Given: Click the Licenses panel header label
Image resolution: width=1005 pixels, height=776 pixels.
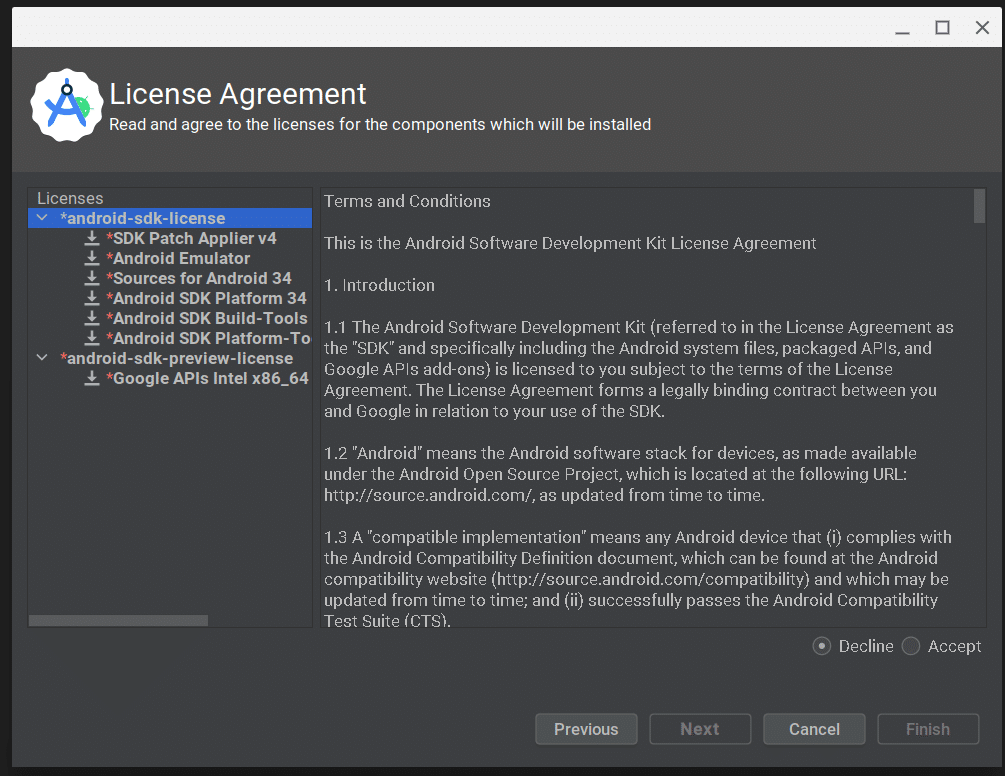Looking at the screenshot, I should (70, 198).
